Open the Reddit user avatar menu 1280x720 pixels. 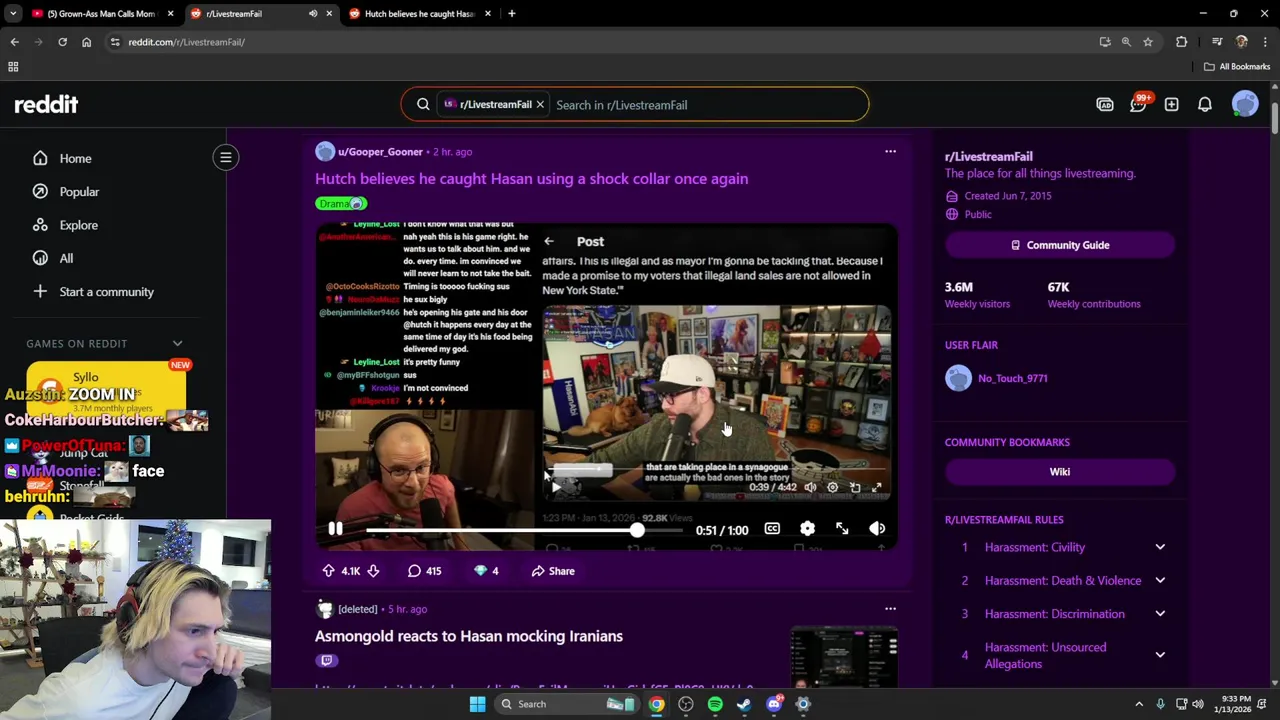point(1245,104)
